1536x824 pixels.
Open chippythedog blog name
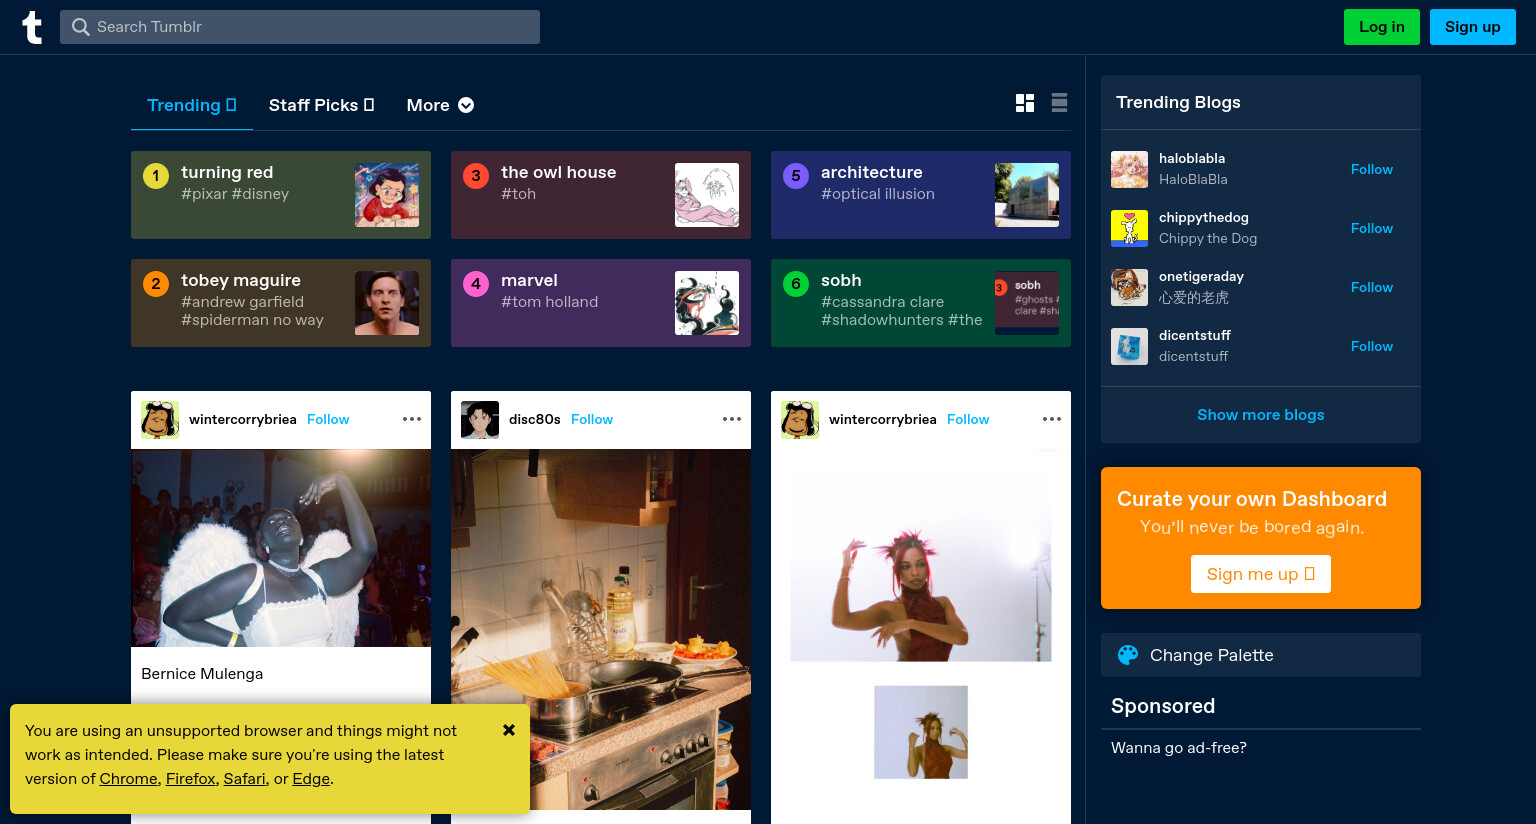tap(1204, 217)
